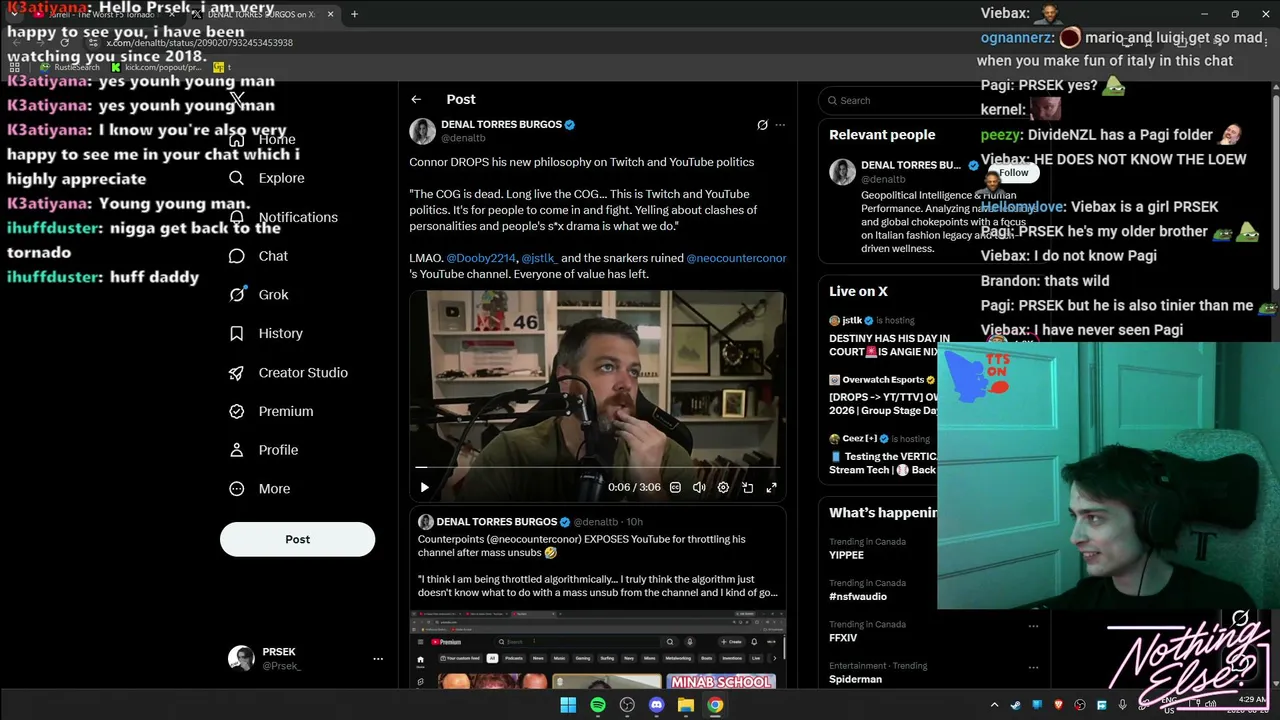Click the white Post compose button
The image size is (1280, 720).
coord(297,539)
